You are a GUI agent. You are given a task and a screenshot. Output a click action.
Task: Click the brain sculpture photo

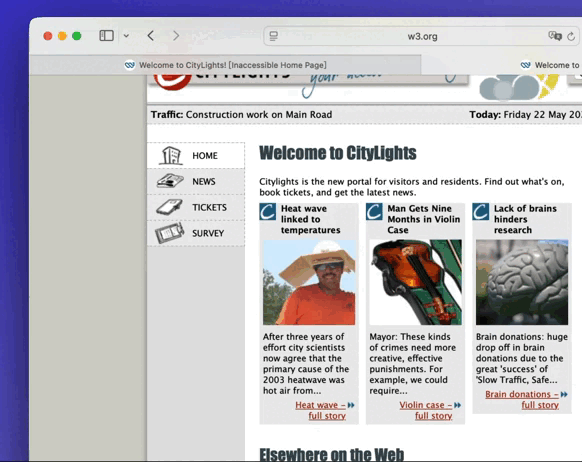pos(522,282)
